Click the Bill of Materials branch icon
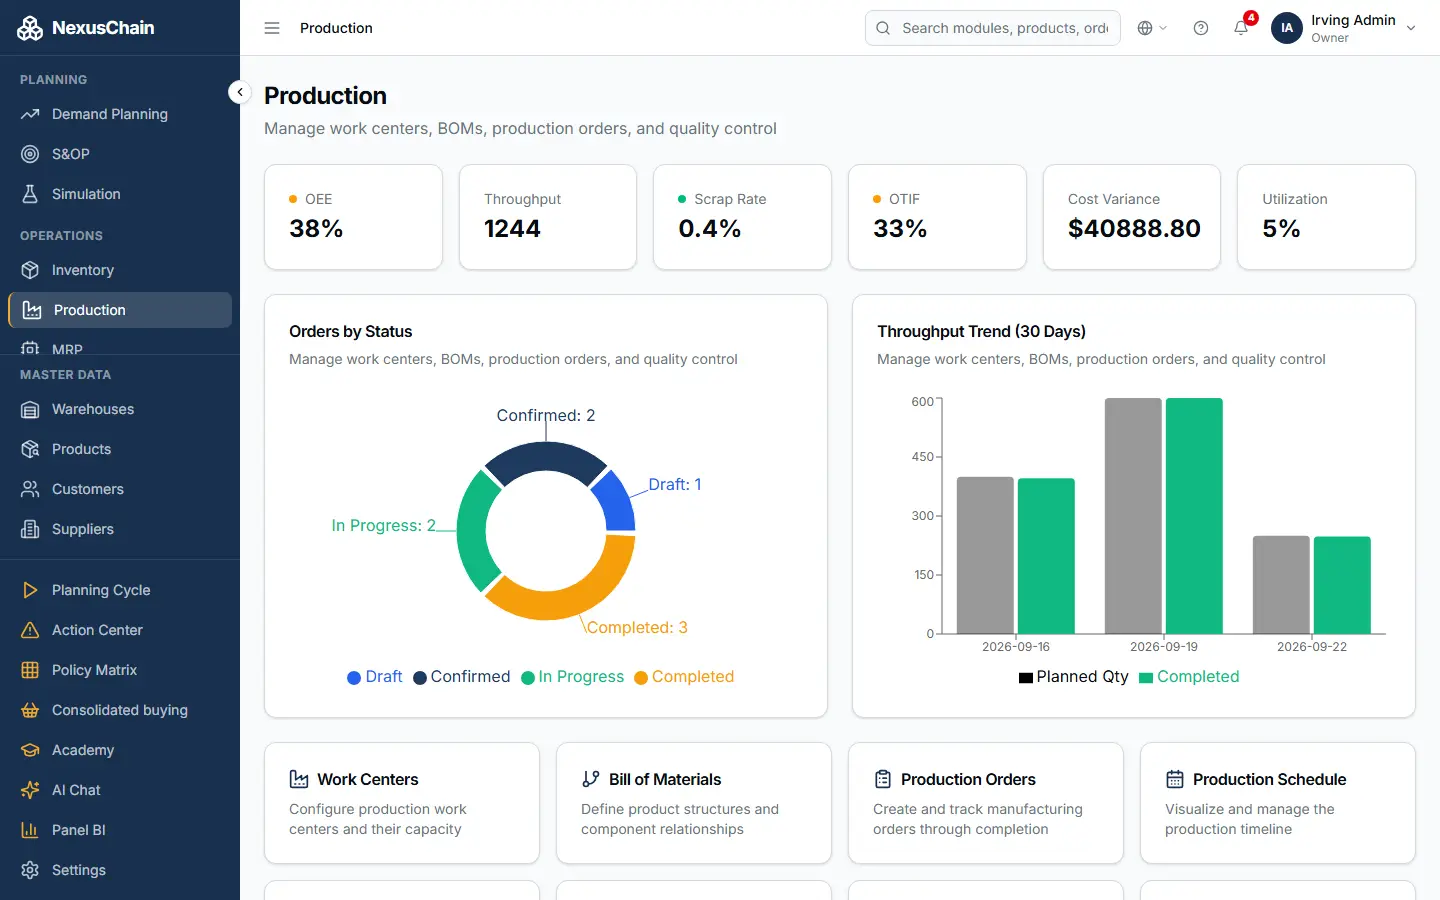This screenshot has height=900, width=1440. point(591,779)
